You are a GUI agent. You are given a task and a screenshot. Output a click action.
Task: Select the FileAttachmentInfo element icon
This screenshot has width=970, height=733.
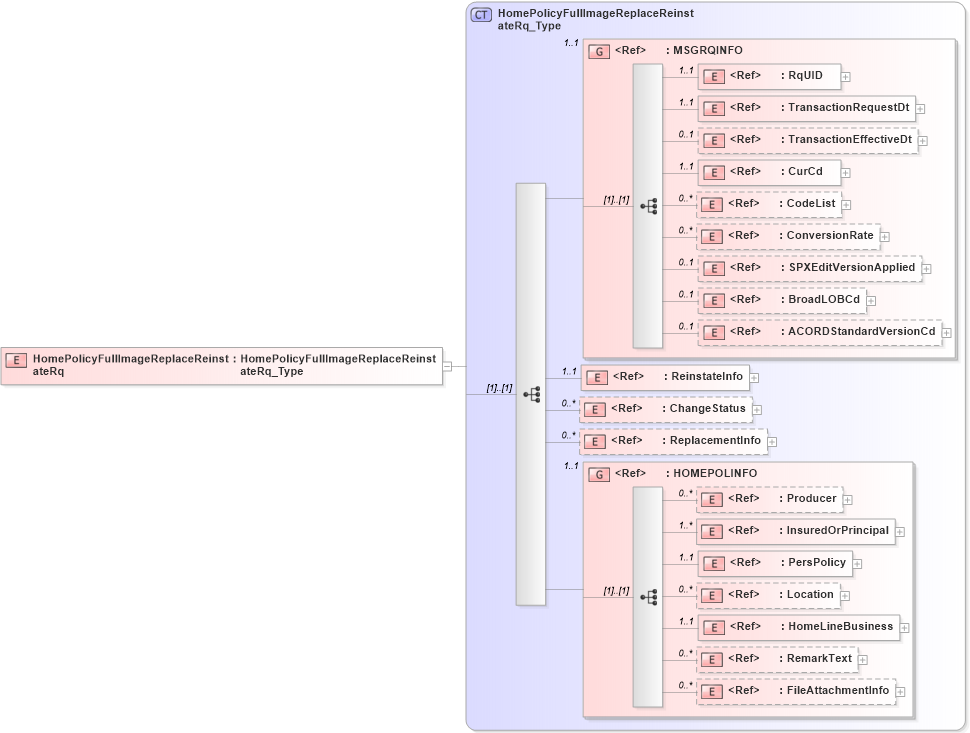coord(712,690)
